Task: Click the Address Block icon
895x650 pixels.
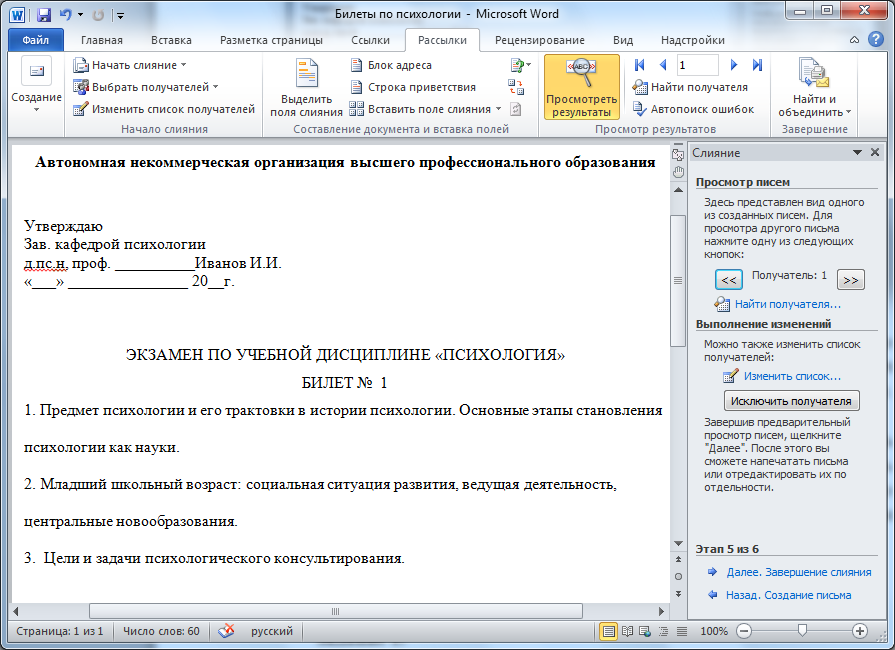Action: (x=358, y=65)
